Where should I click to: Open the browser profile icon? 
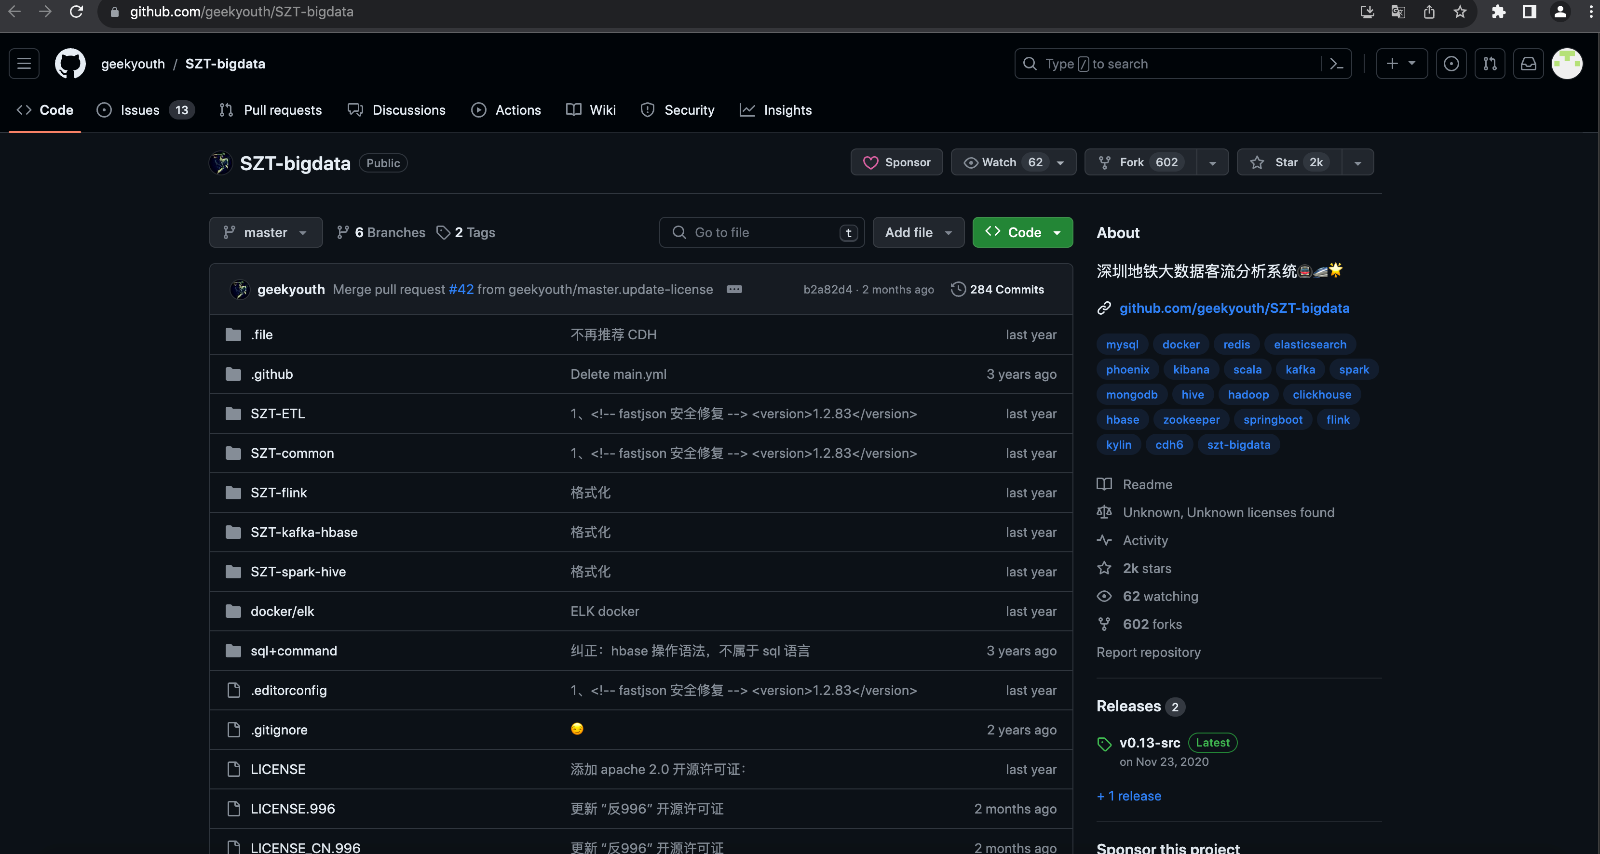click(x=1560, y=12)
